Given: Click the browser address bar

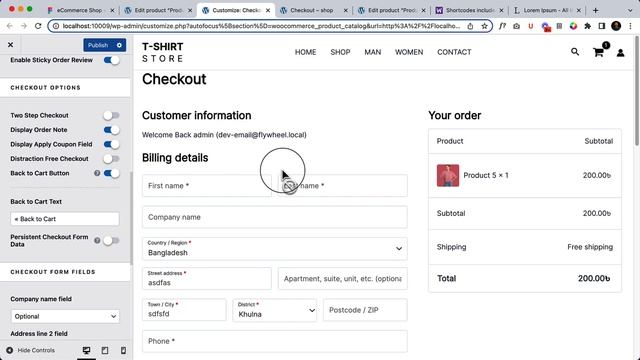Looking at the screenshot, I should pyautogui.click(x=261, y=26).
